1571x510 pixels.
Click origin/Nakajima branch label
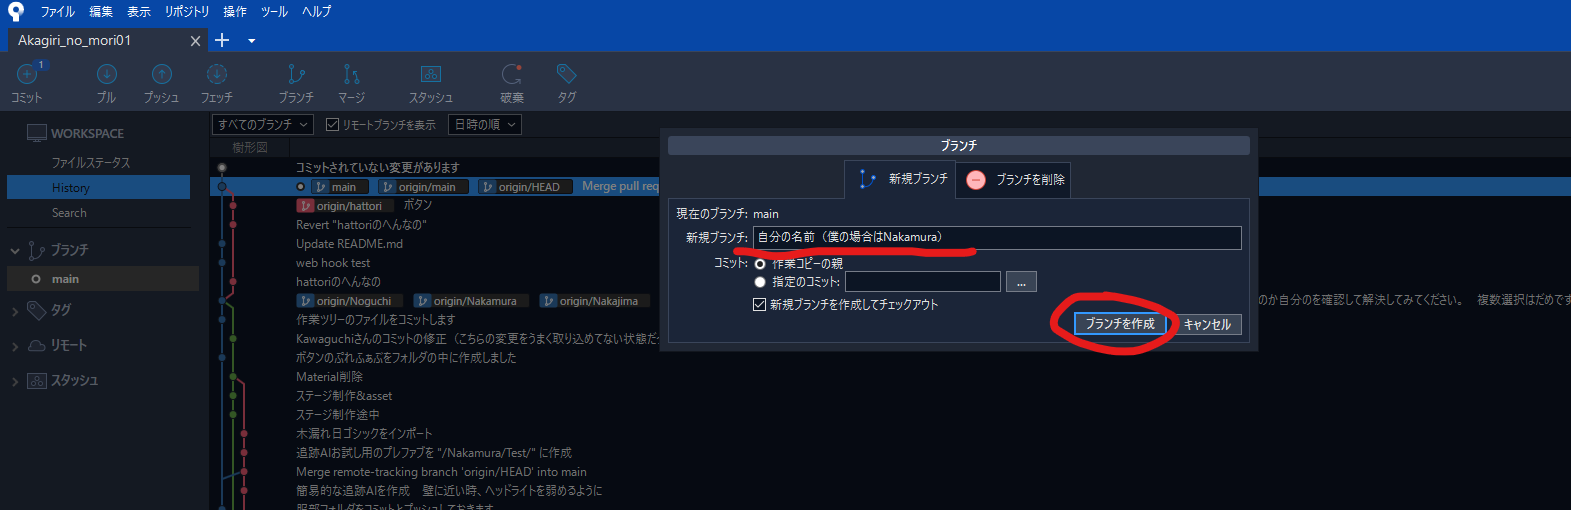[x=595, y=301]
